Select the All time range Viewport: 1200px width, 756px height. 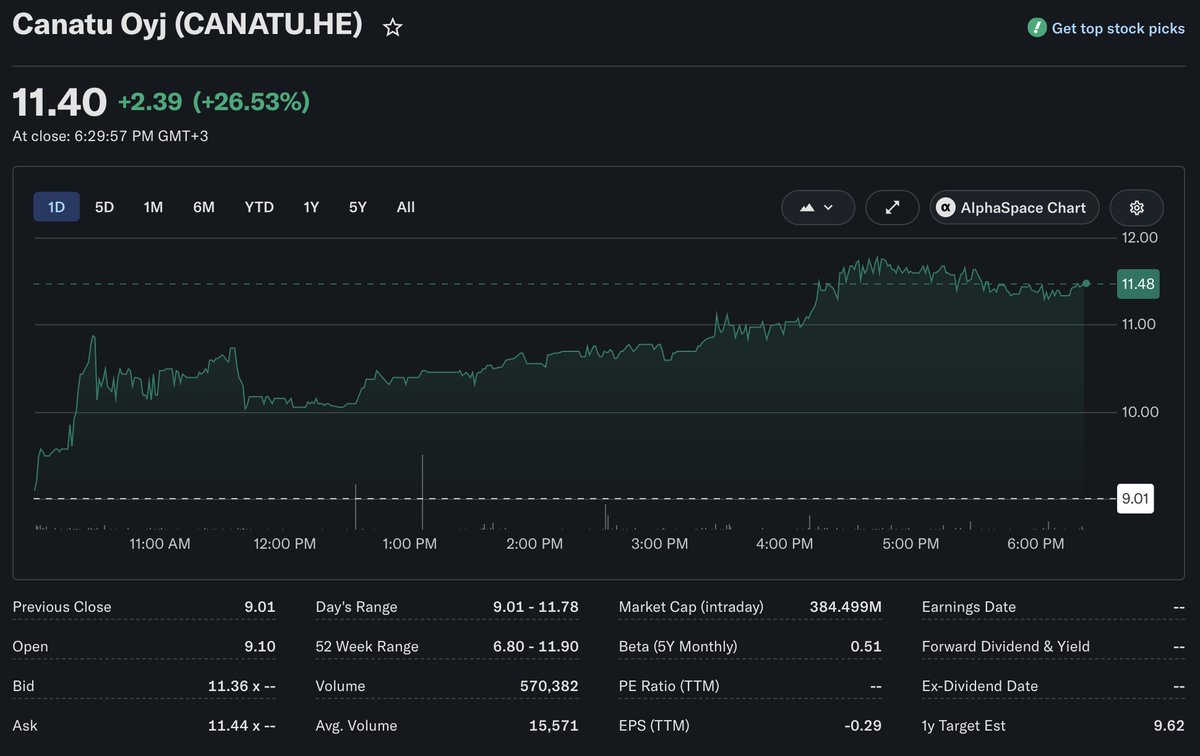pos(405,207)
